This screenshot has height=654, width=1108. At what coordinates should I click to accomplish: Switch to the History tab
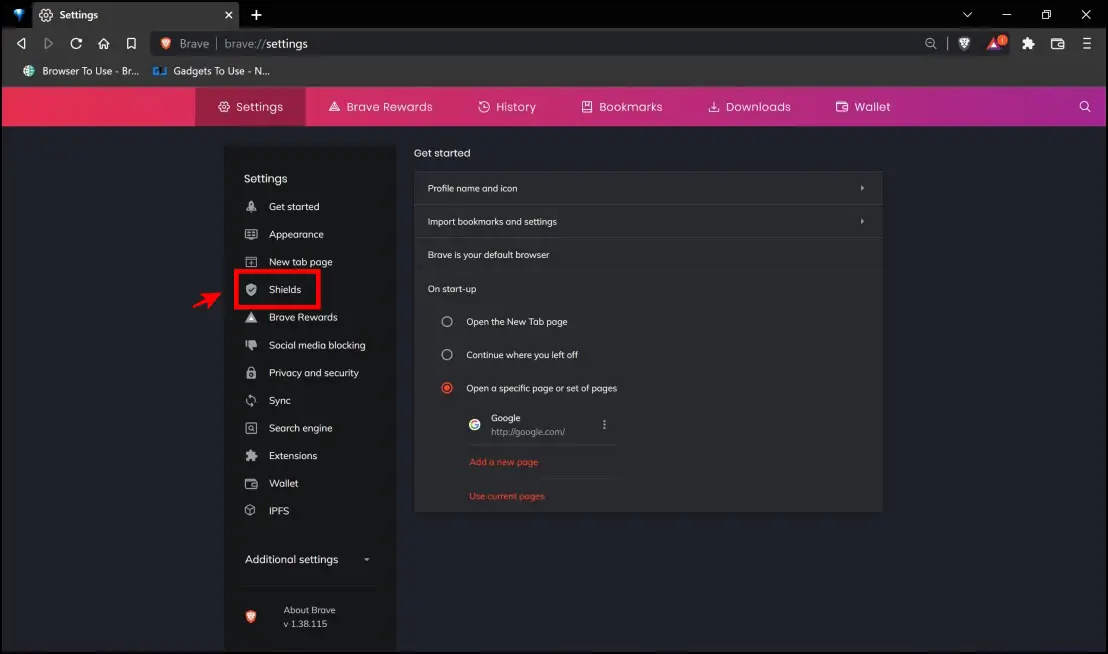point(507,107)
